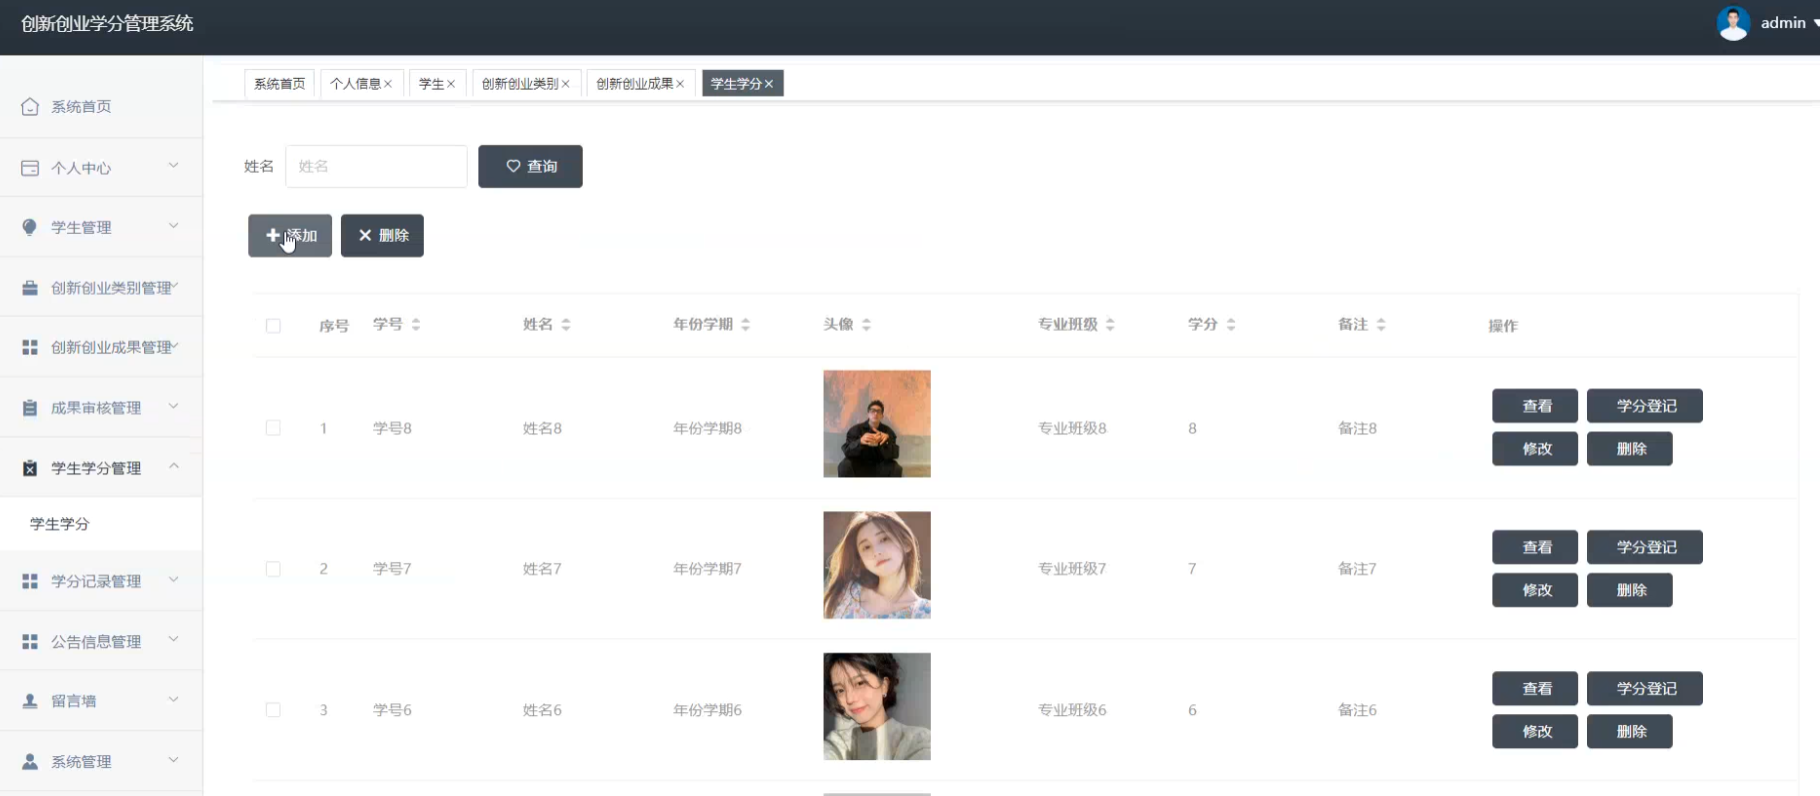Expand the 系统管理 menu chevron
The image size is (1820, 796).
[x=174, y=759]
